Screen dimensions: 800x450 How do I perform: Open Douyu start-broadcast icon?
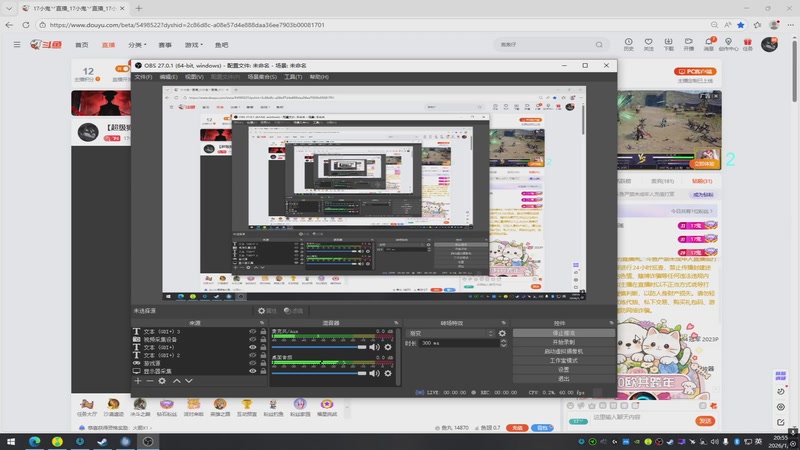[x=689, y=44]
